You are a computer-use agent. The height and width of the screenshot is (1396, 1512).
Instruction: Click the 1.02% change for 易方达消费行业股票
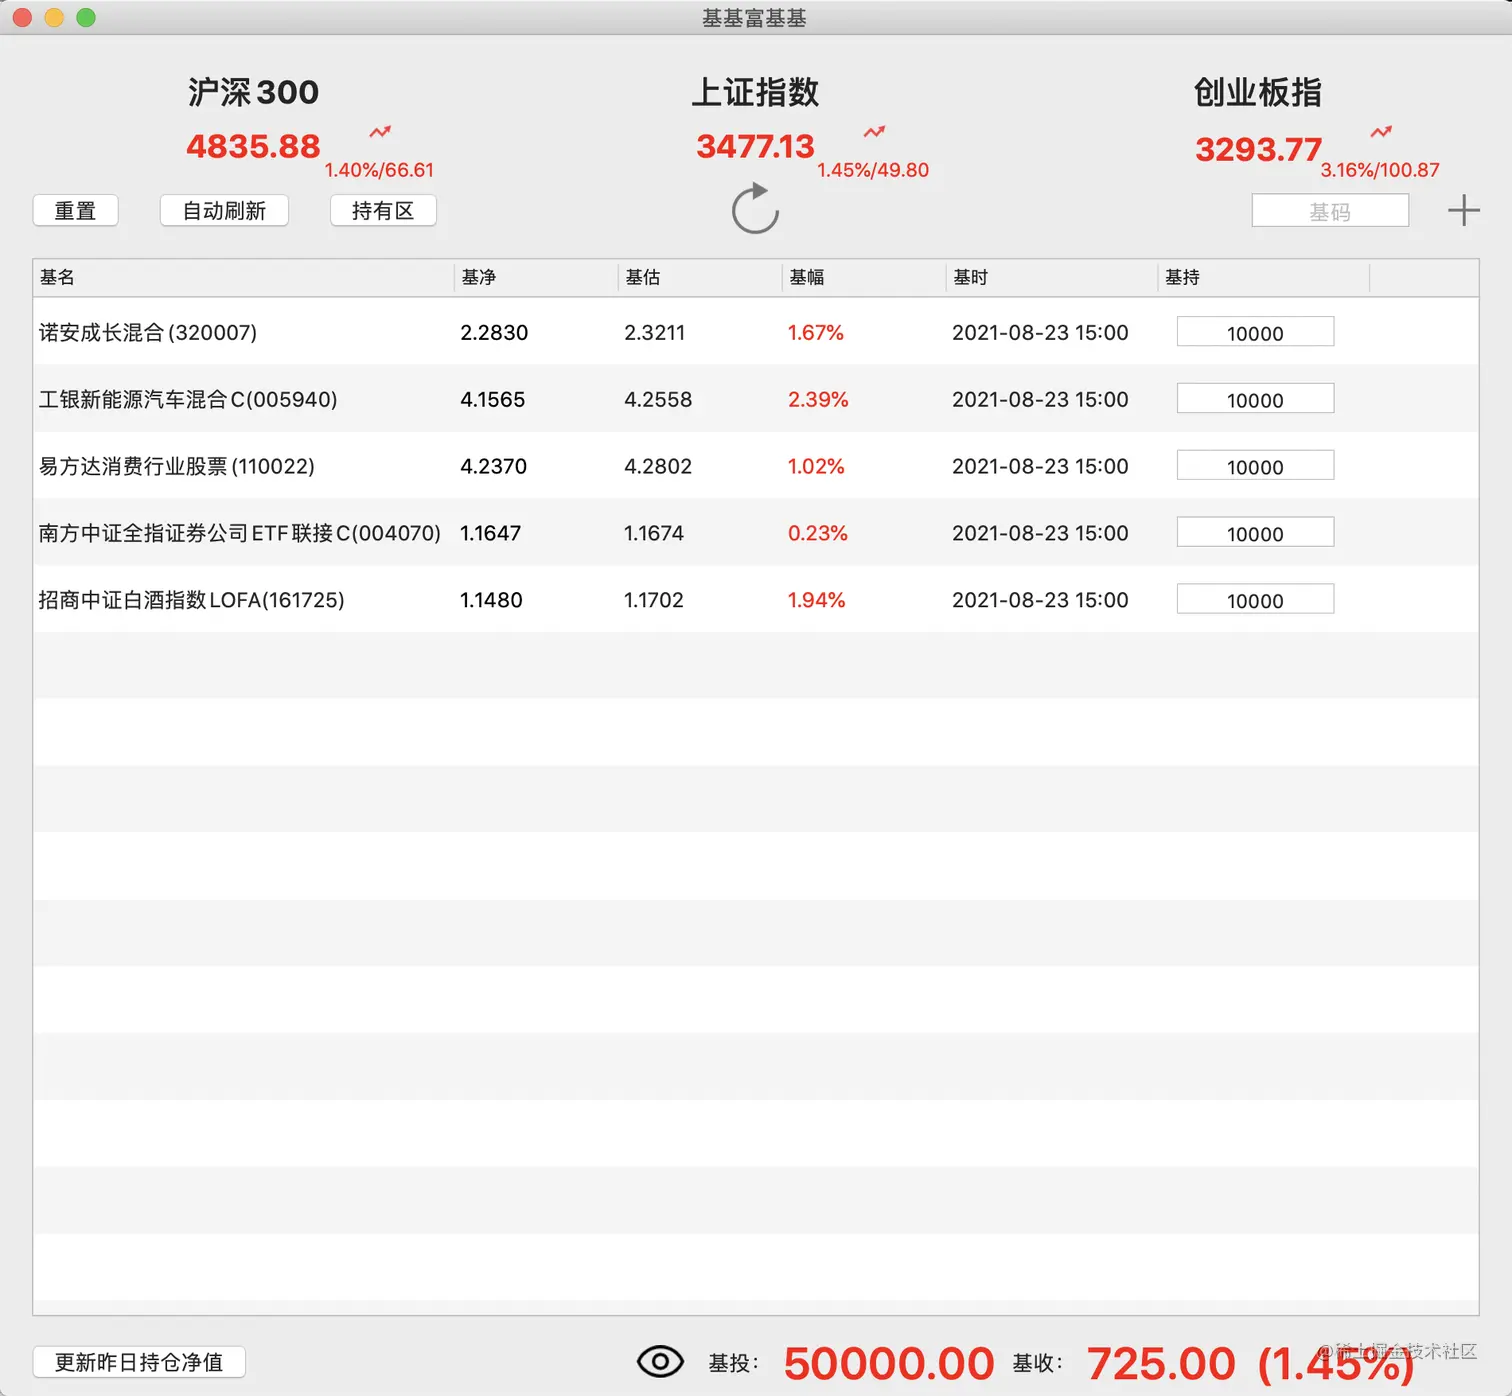click(x=816, y=466)
